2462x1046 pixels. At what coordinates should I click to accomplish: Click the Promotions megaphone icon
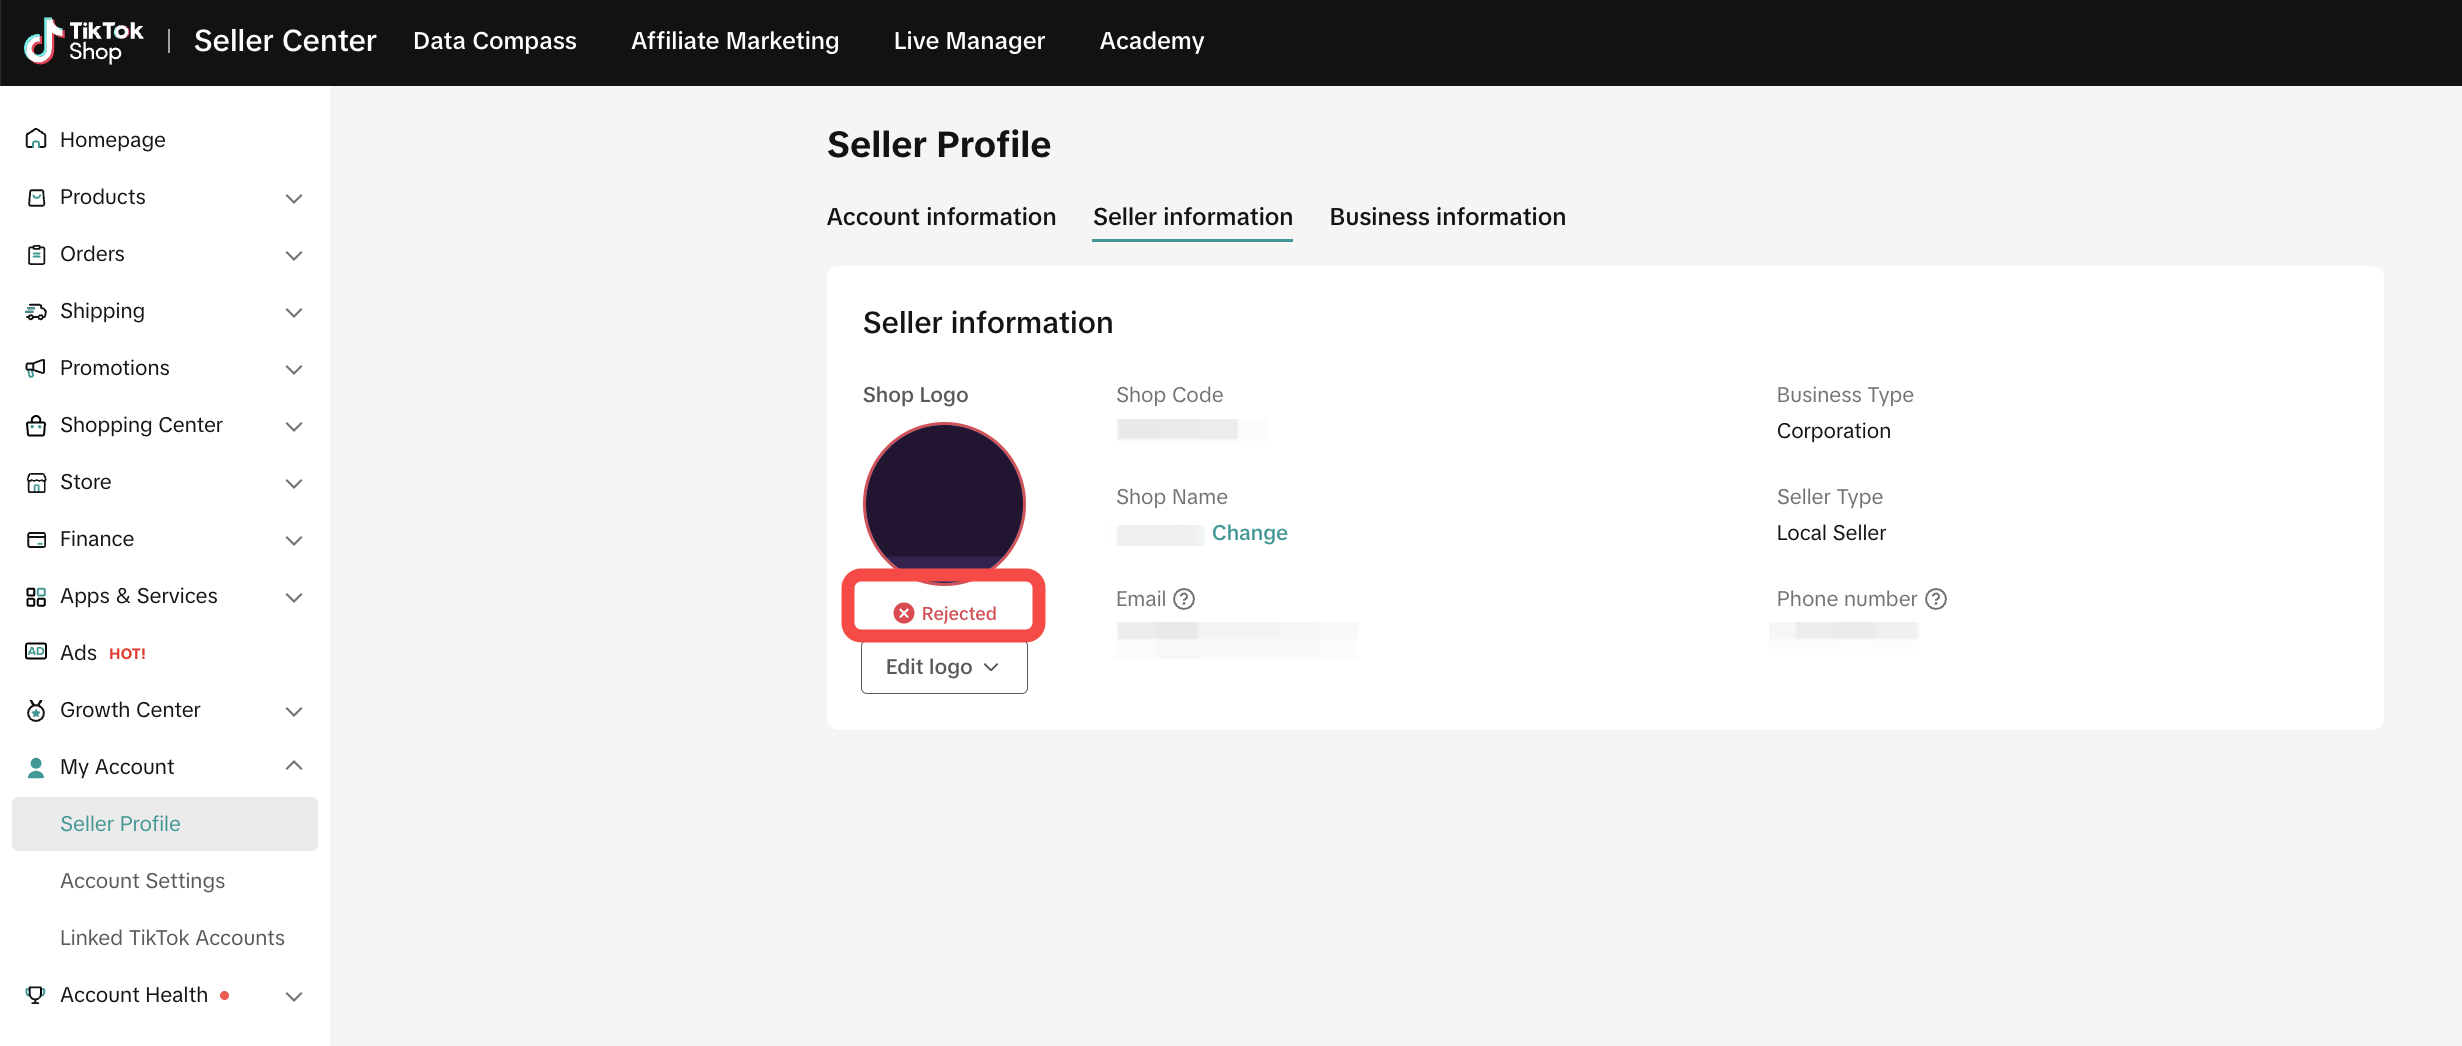point(36,368)
